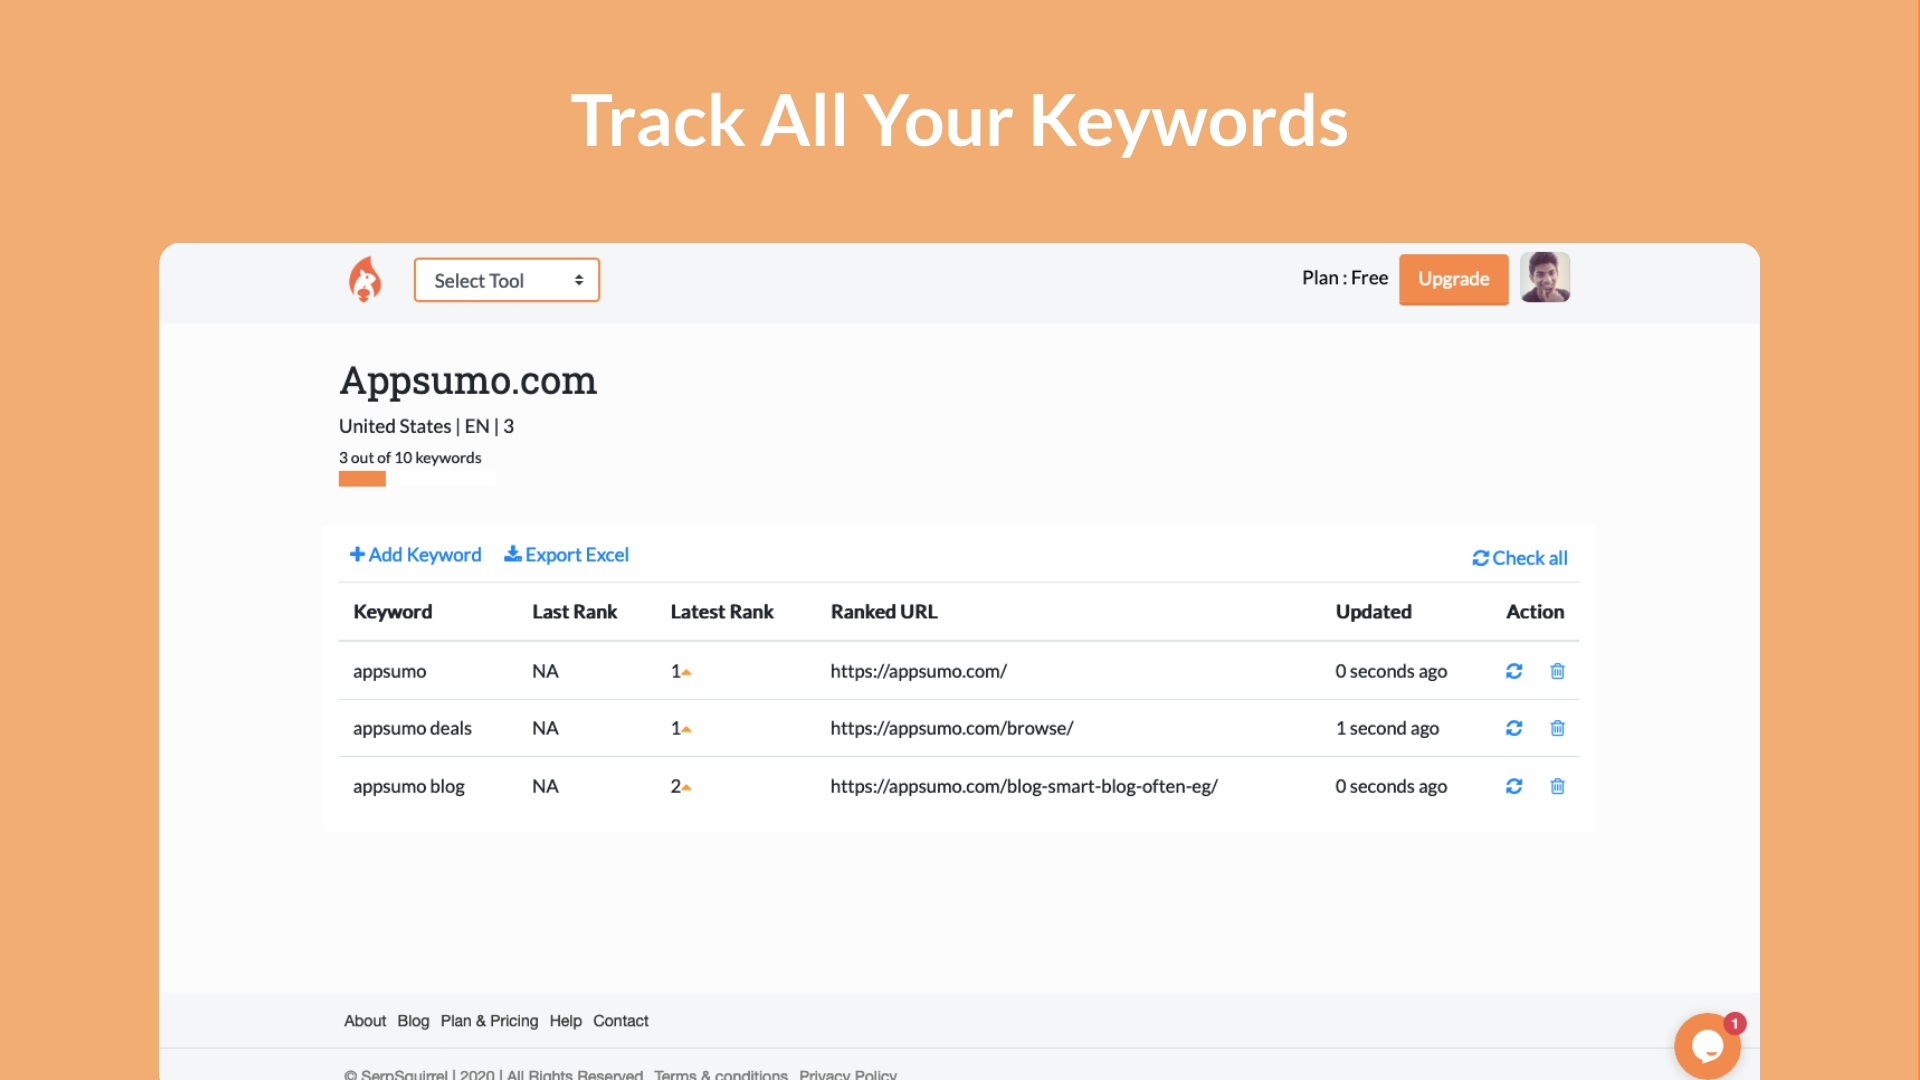The image size is (1920, 1080).
Task: Refresh rank for appsumo keyword
Action: [x=1514, y=671]
